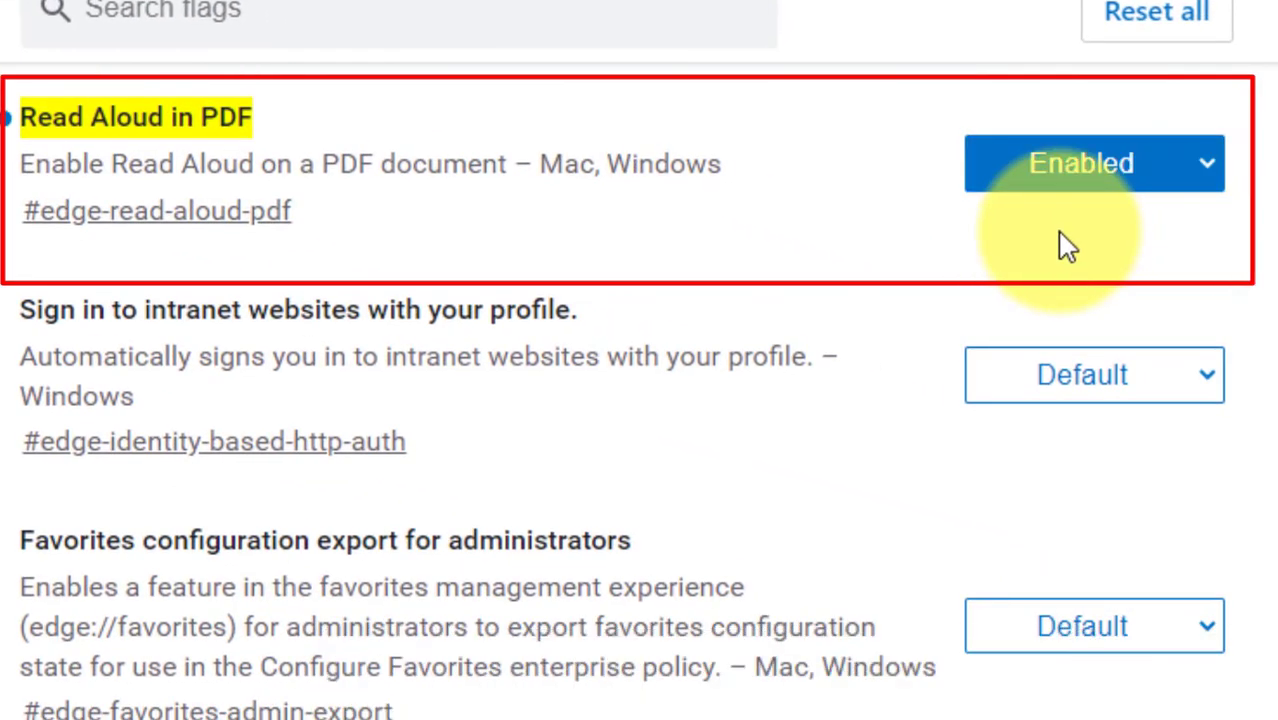Click the chevron arrow on the Enabled dropdown

click(1207, 163)
